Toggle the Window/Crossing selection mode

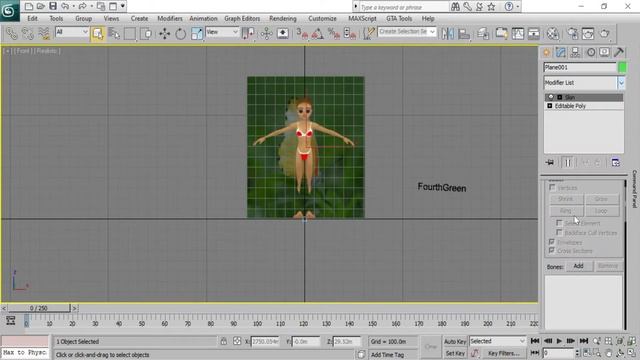[146, 33]
